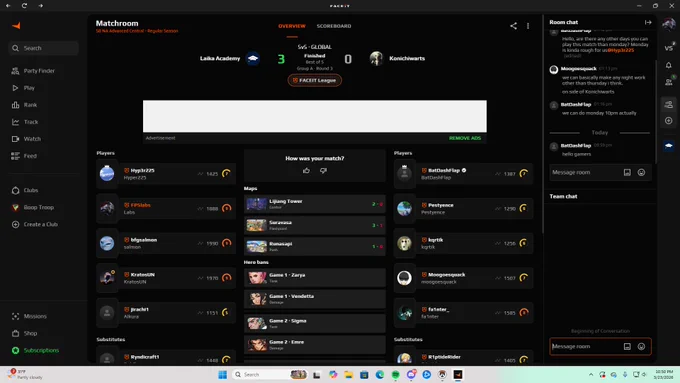Open the Laika Academy team icon in right rail
Viewport: 680px width, 383px height.
(x=668, y=146)
